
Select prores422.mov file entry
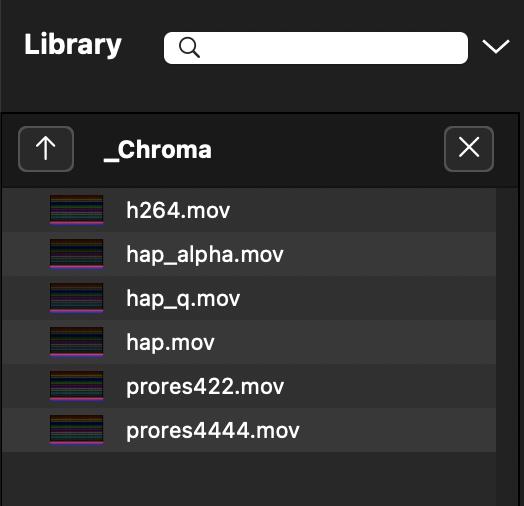249,386
